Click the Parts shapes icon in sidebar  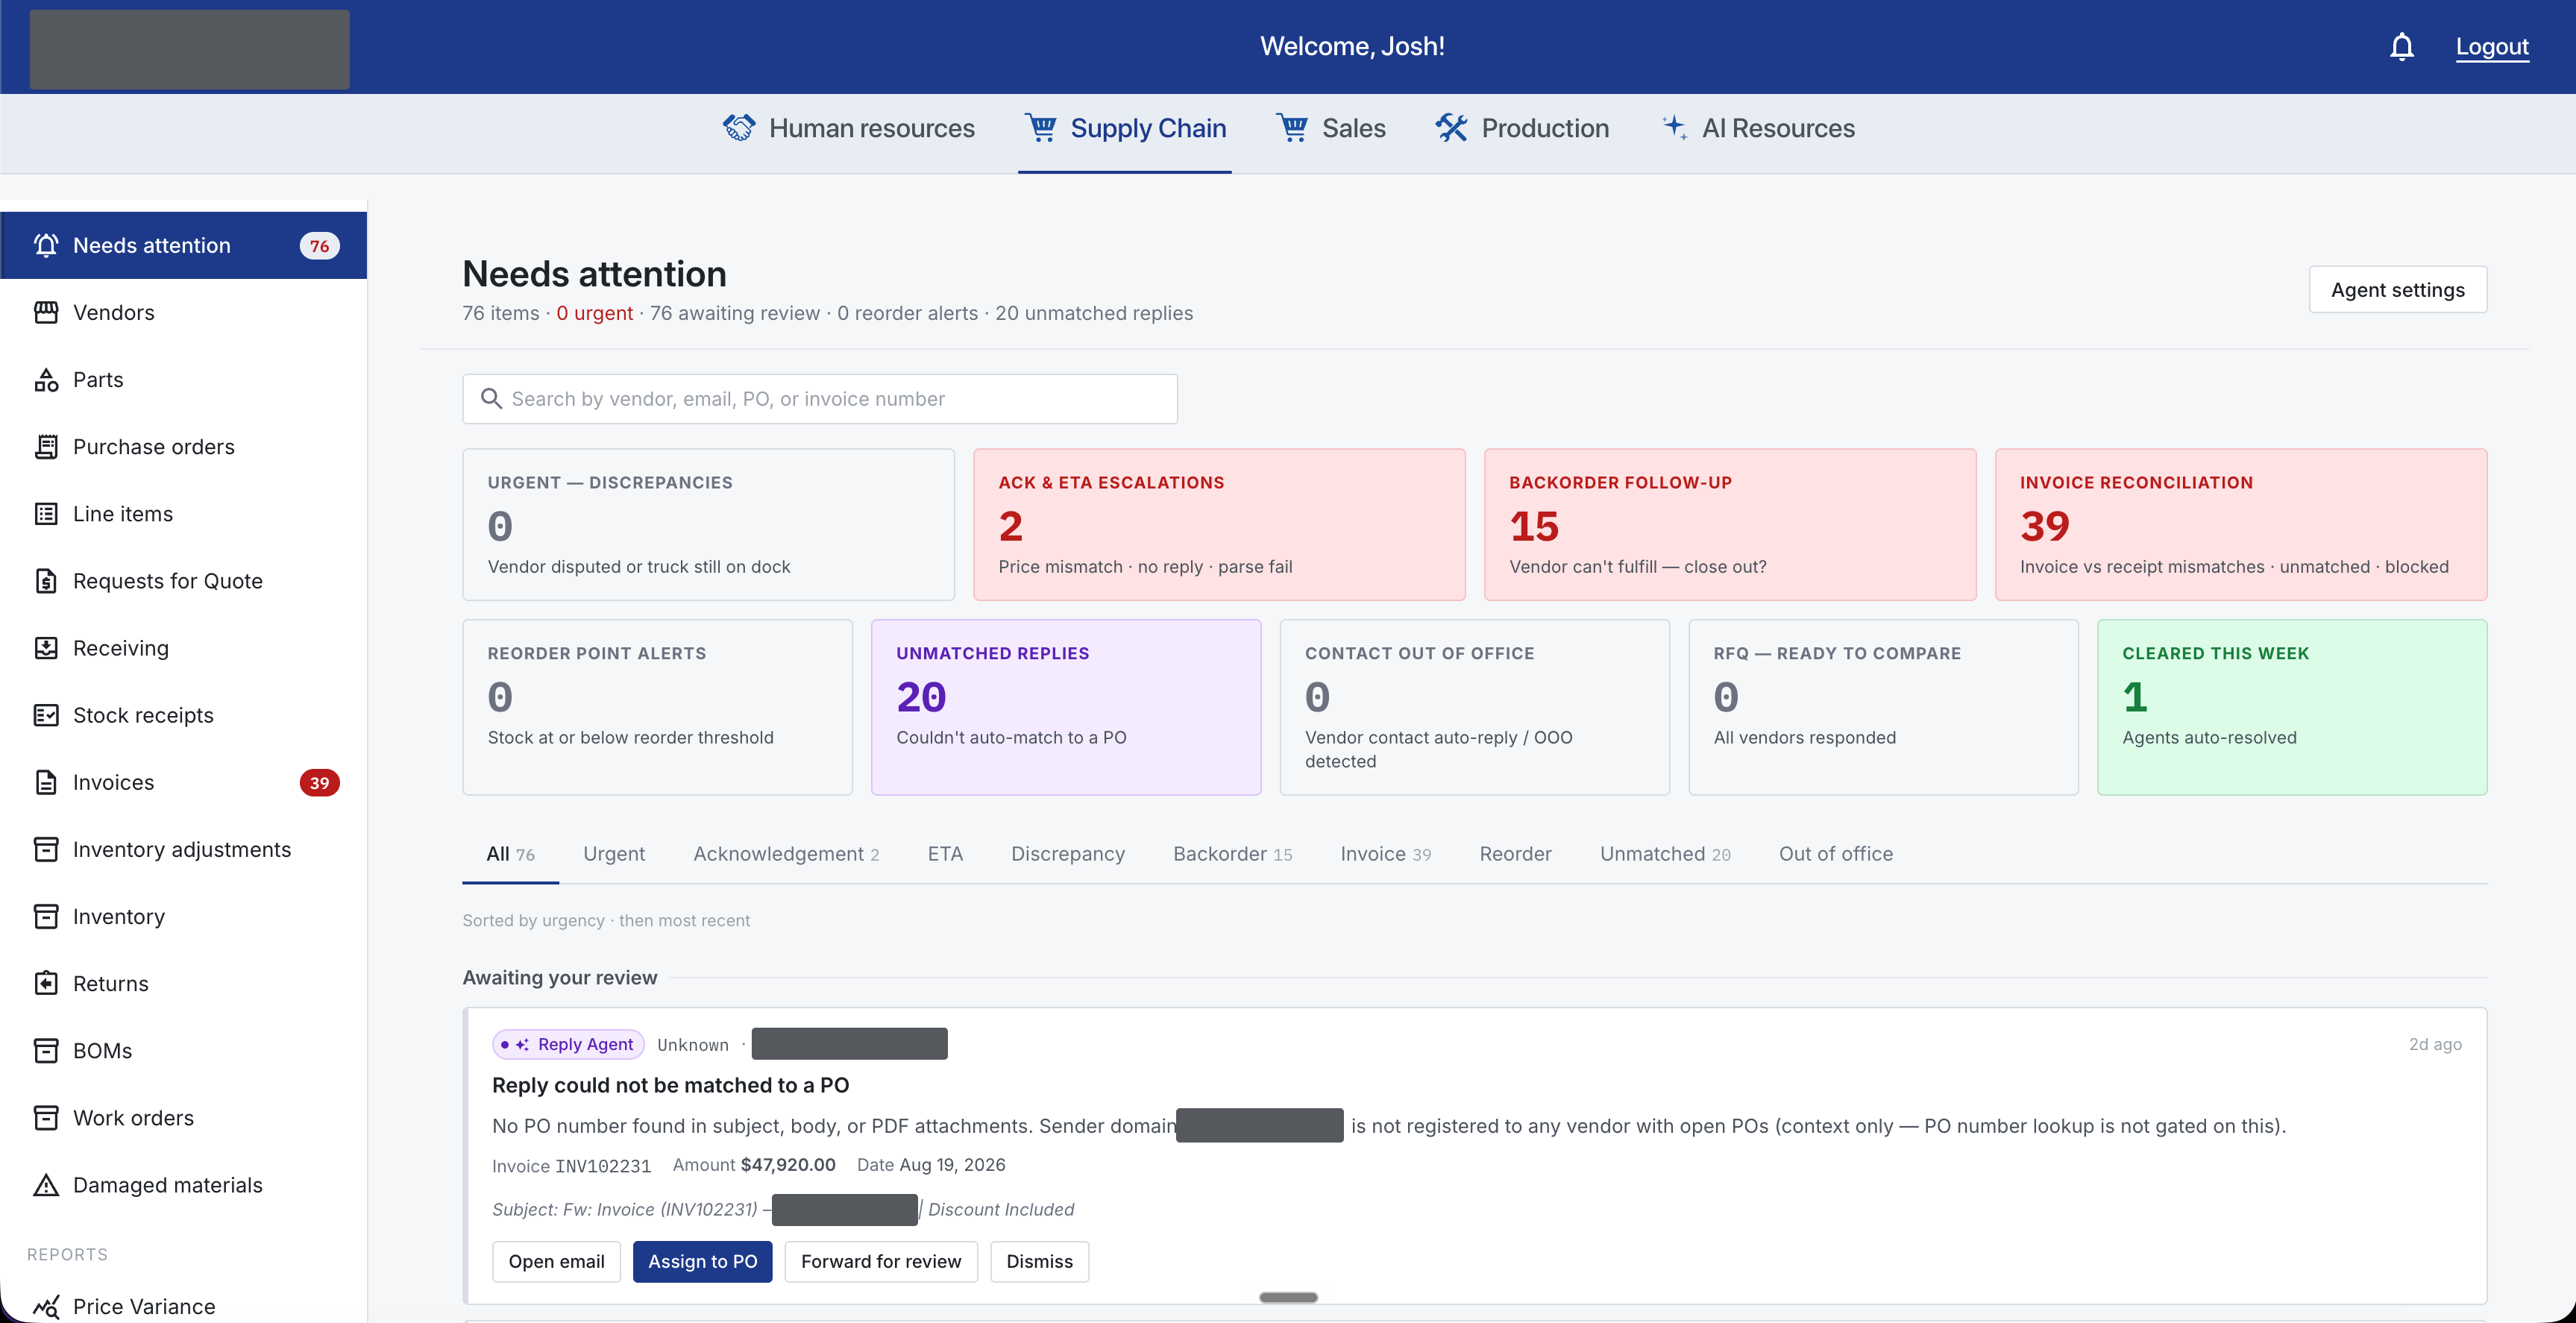(x=46, y=380)
